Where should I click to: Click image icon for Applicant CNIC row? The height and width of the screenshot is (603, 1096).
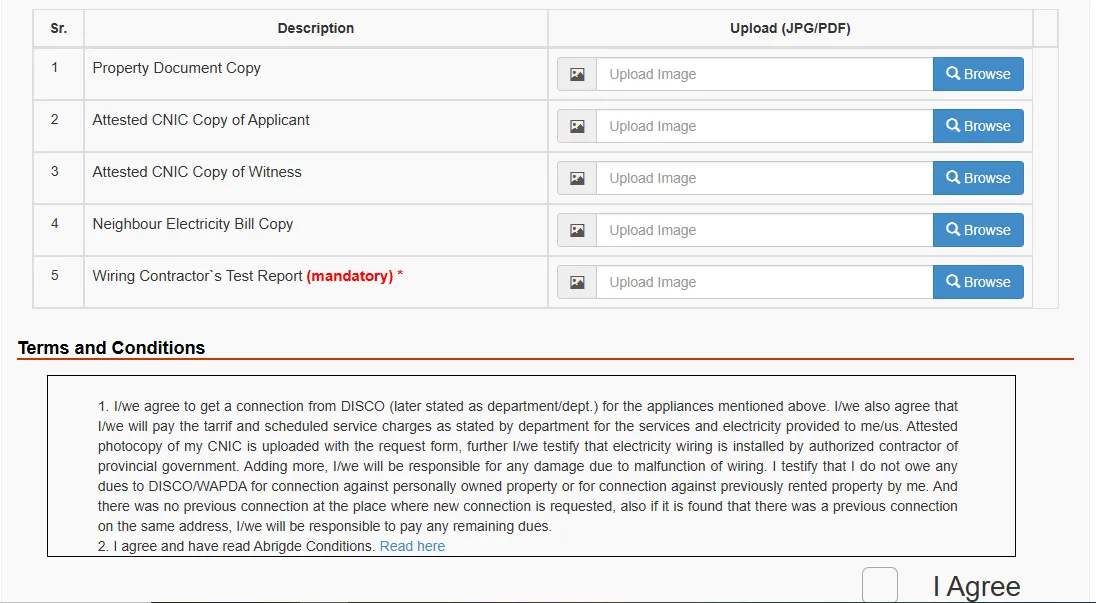tap(577, 126)
